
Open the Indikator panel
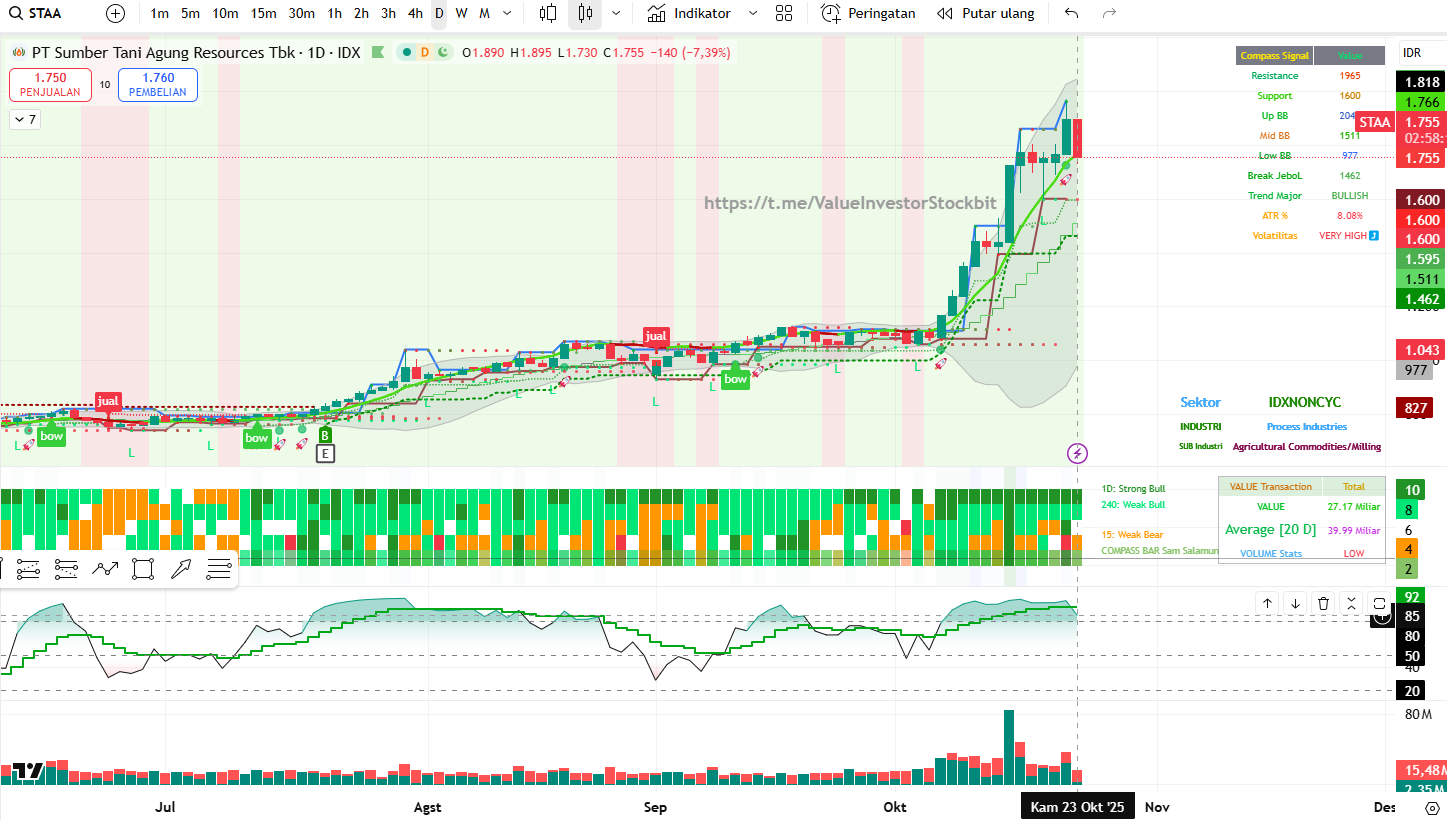point(688,13)
